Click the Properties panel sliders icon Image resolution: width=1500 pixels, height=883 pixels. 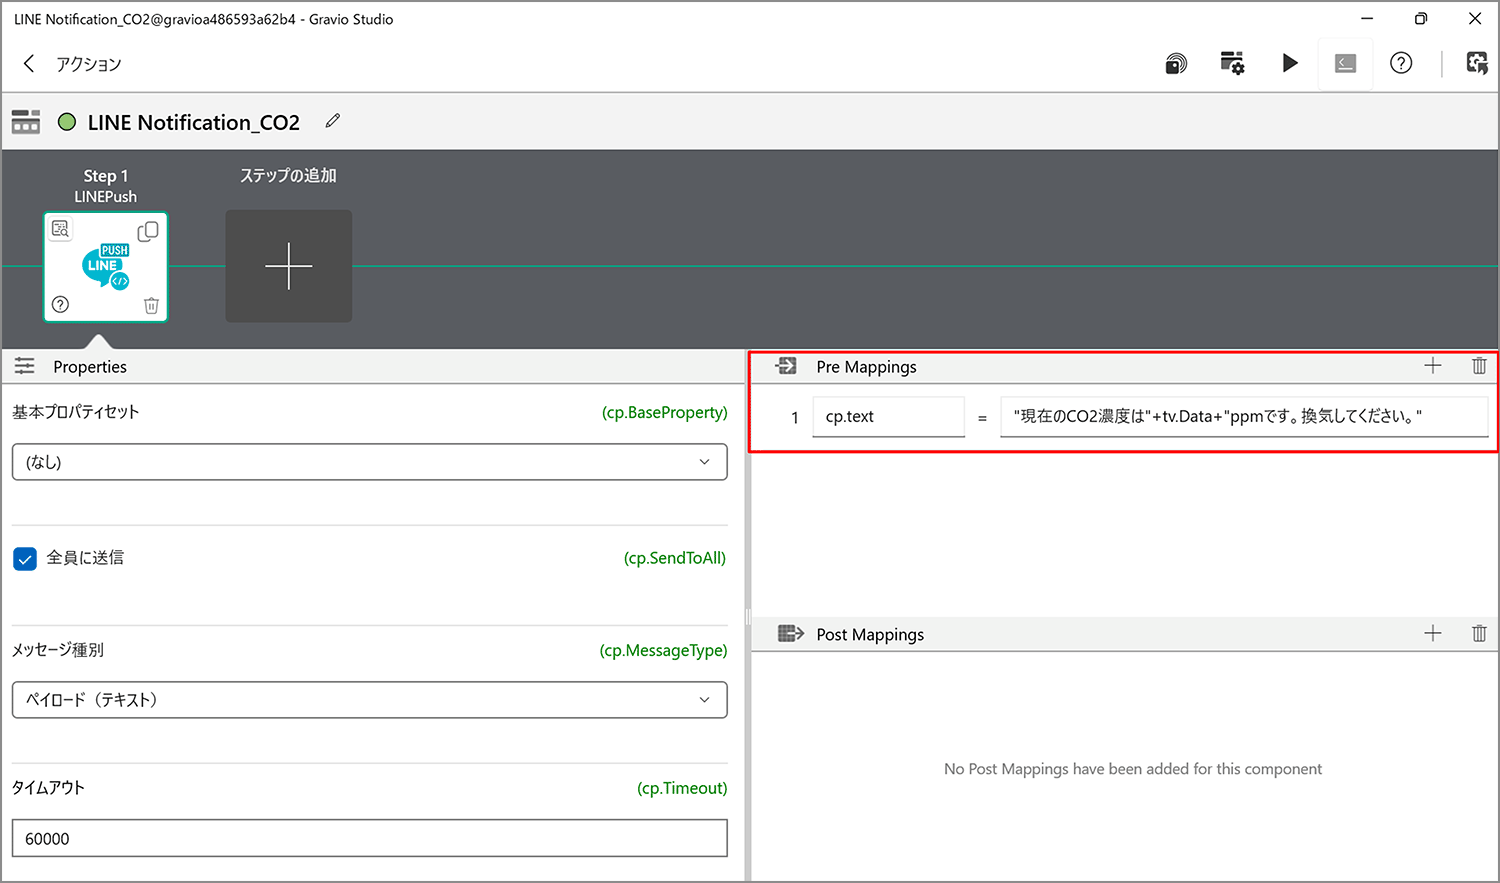(25, 367)
